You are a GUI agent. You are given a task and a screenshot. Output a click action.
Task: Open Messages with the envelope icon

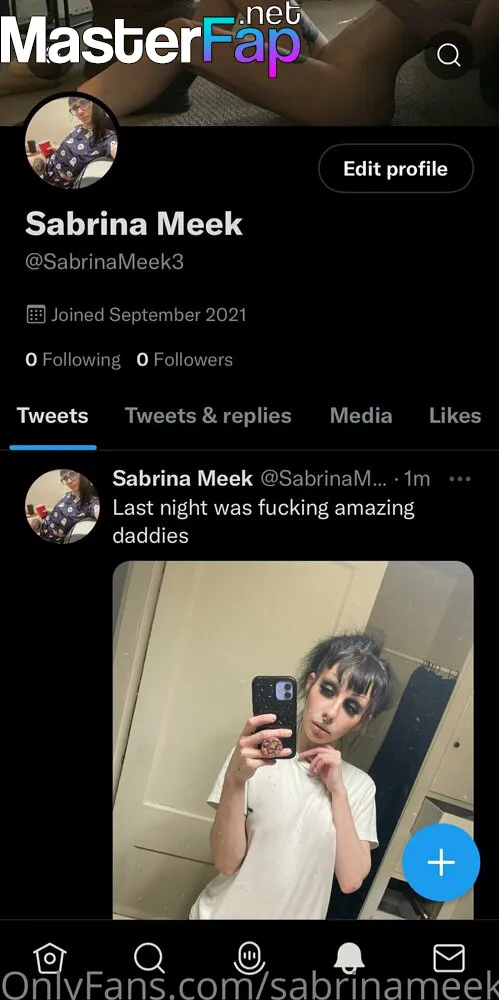pos(449,957)
